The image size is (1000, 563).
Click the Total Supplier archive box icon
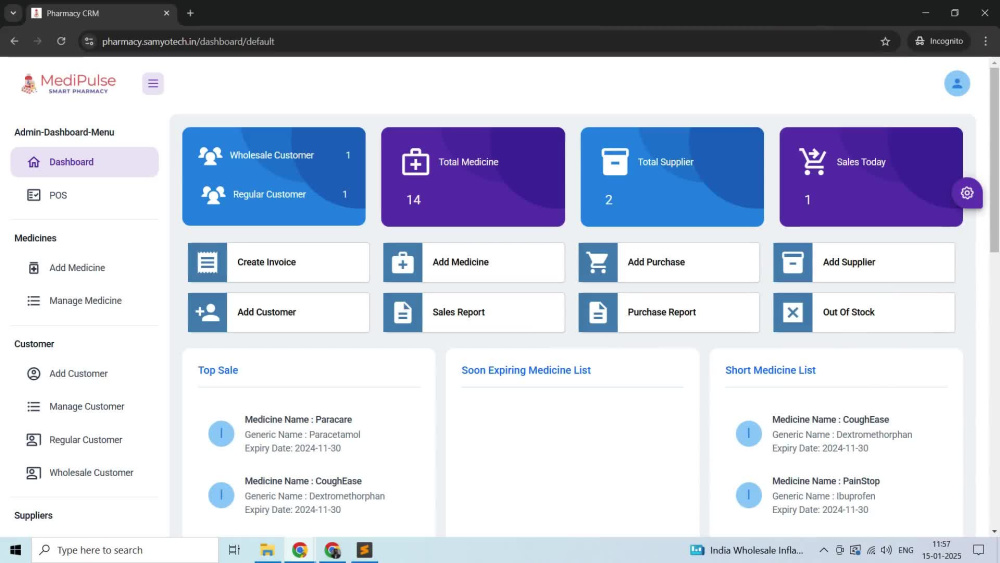(x=615, y=161)
